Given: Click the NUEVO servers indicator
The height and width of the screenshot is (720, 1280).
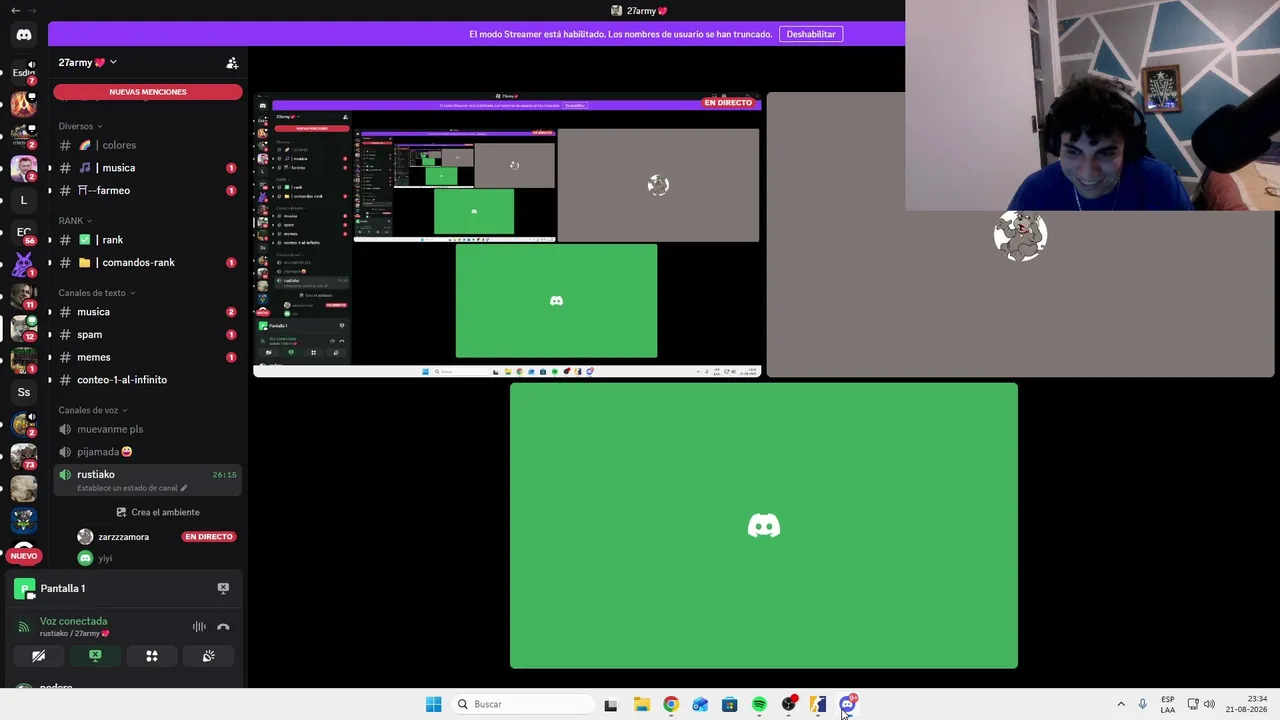Looking at the screenshot, I should coord(24,556).
